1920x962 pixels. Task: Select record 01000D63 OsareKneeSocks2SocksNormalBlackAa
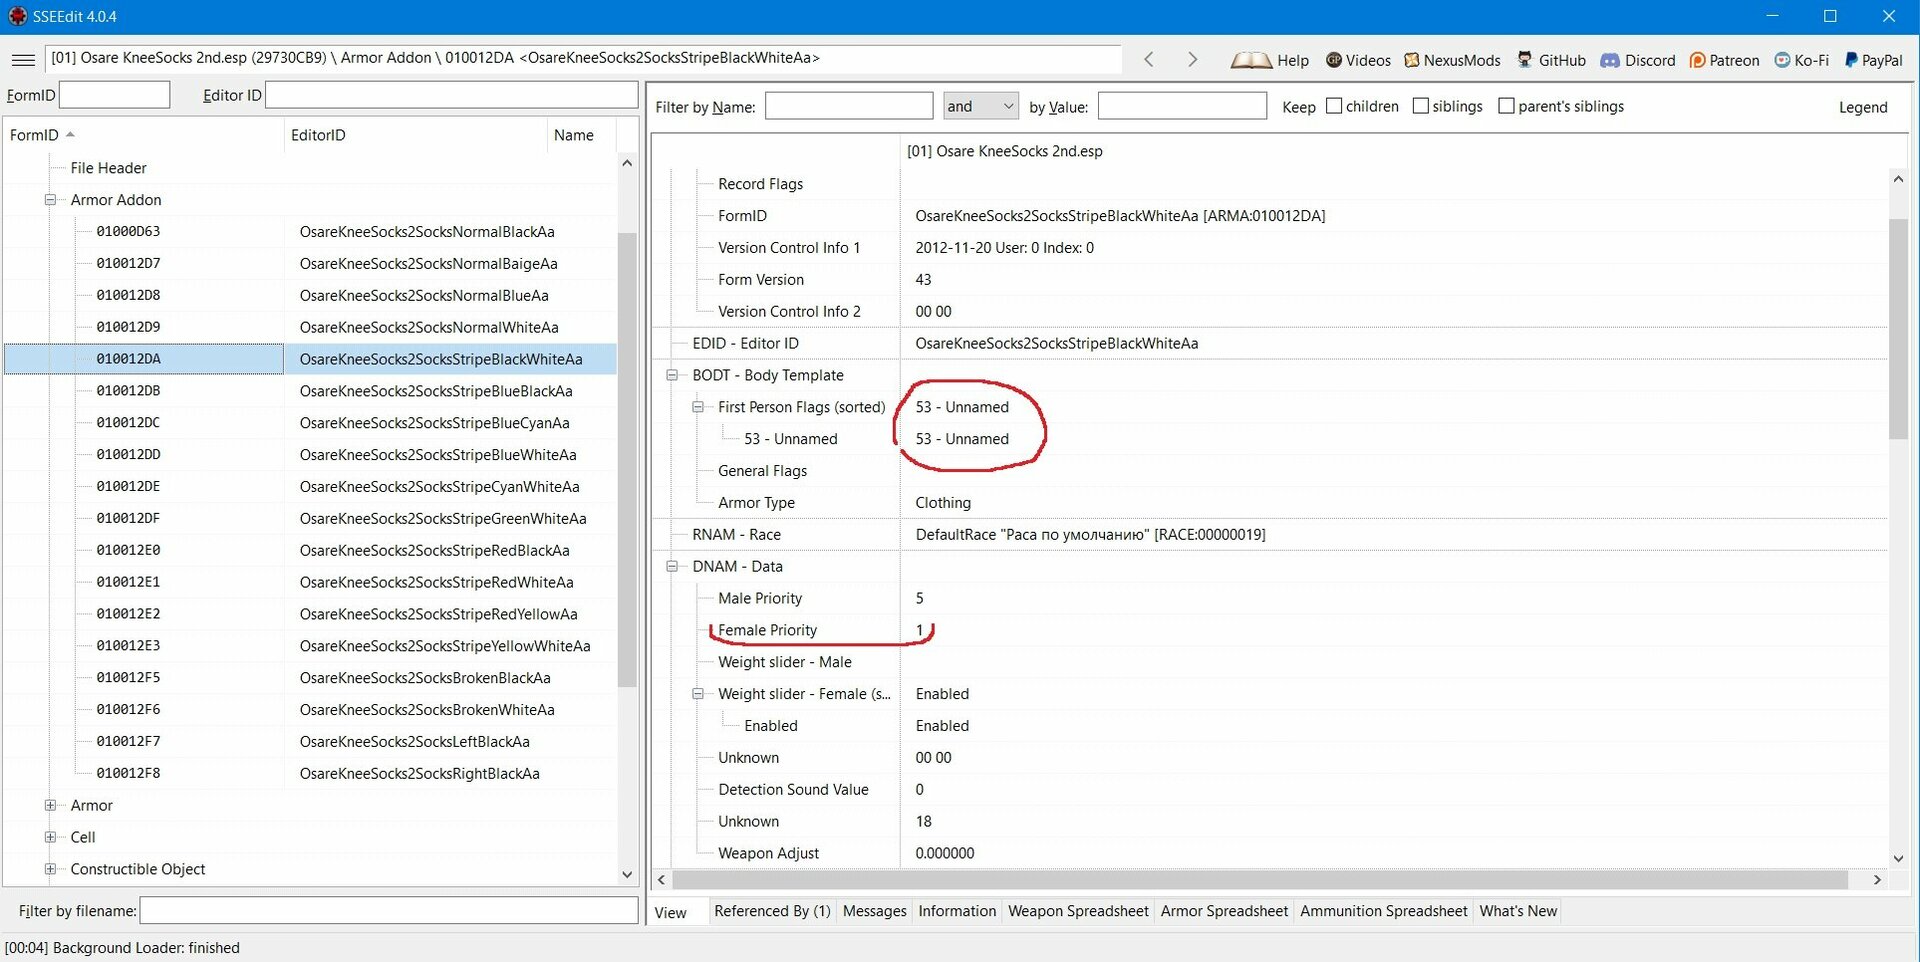(310, 232)
